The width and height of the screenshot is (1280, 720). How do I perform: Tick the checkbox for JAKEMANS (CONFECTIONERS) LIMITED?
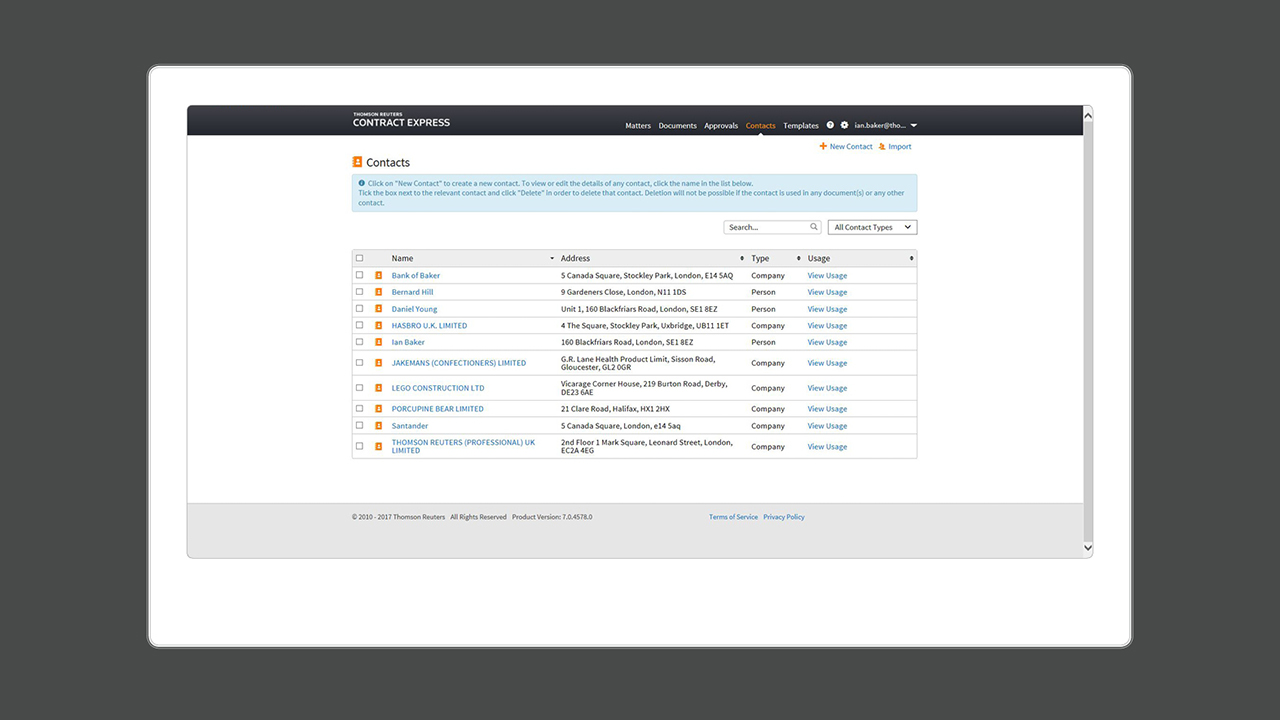(x=360, y=363)
